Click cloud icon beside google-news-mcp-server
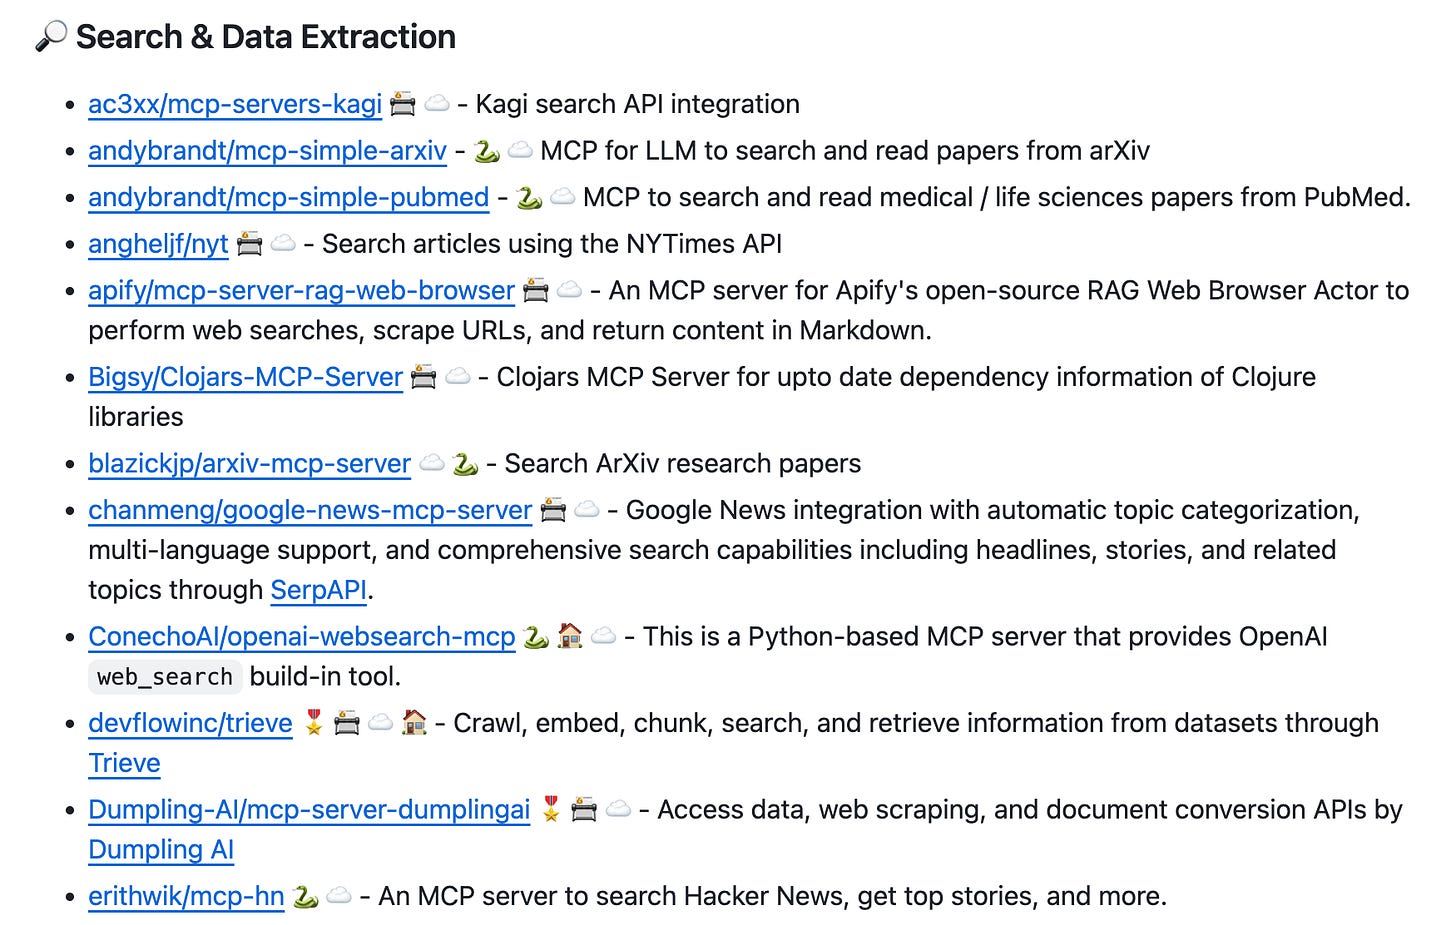Image resolution: width=1456 pixels, height=925 pixels. coord(587,509)
